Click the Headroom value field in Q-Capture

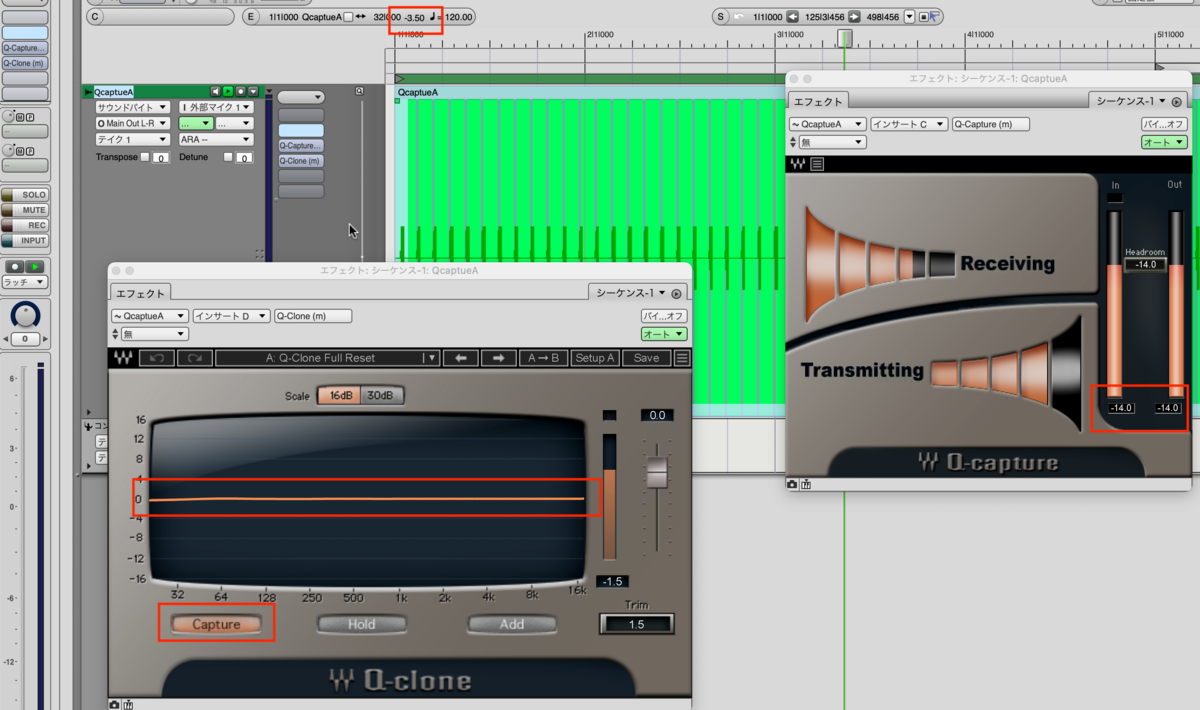pyautogui.click(x=1145, y=265)
